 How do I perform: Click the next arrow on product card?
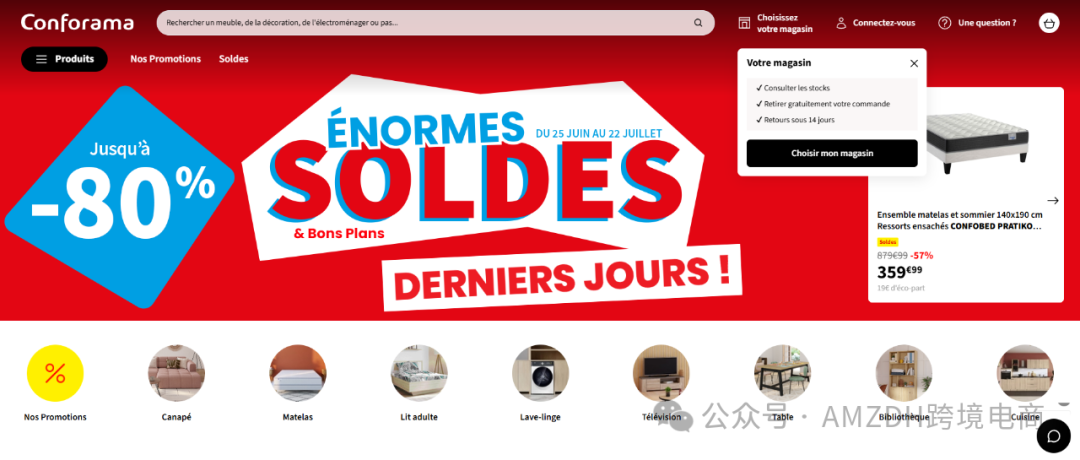1052,200
